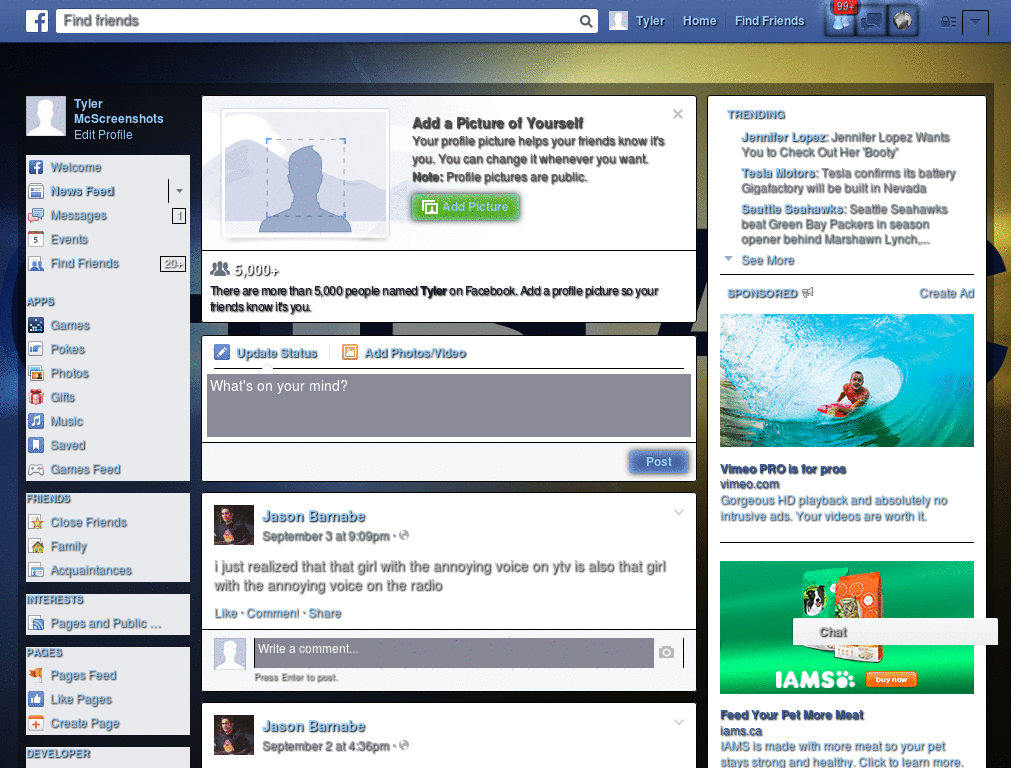Open Tesla Motors trending topic

pyautogui.click(x=778, y=174)
